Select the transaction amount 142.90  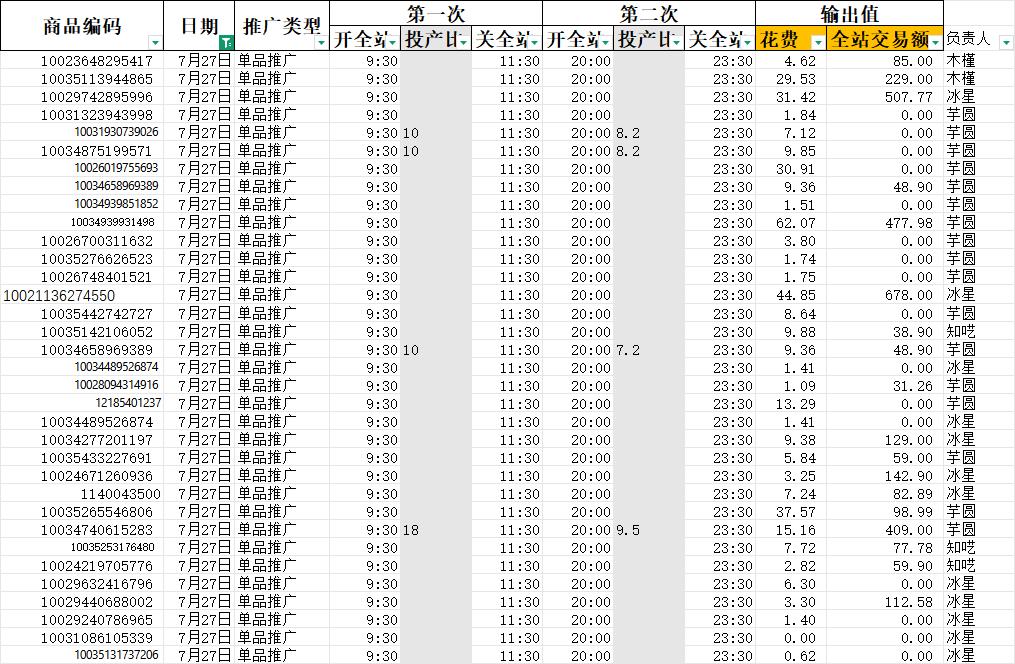click(909, 476)
